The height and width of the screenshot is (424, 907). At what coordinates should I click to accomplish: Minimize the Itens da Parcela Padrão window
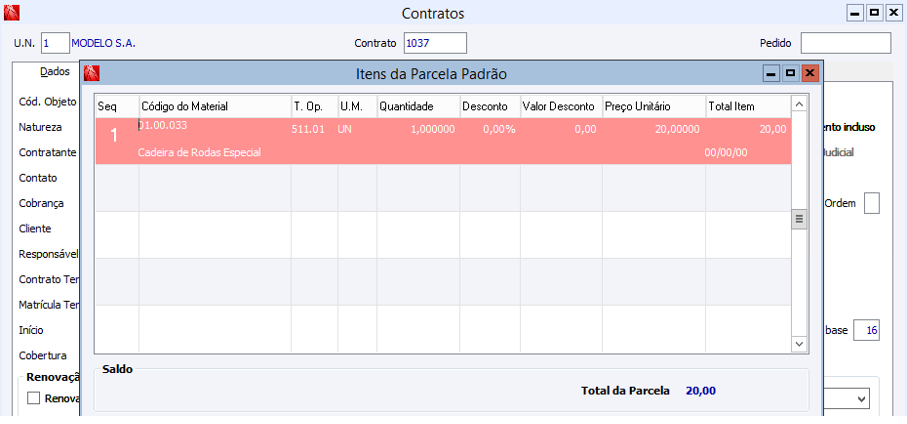pyautogui.click(x=771, y=74)
